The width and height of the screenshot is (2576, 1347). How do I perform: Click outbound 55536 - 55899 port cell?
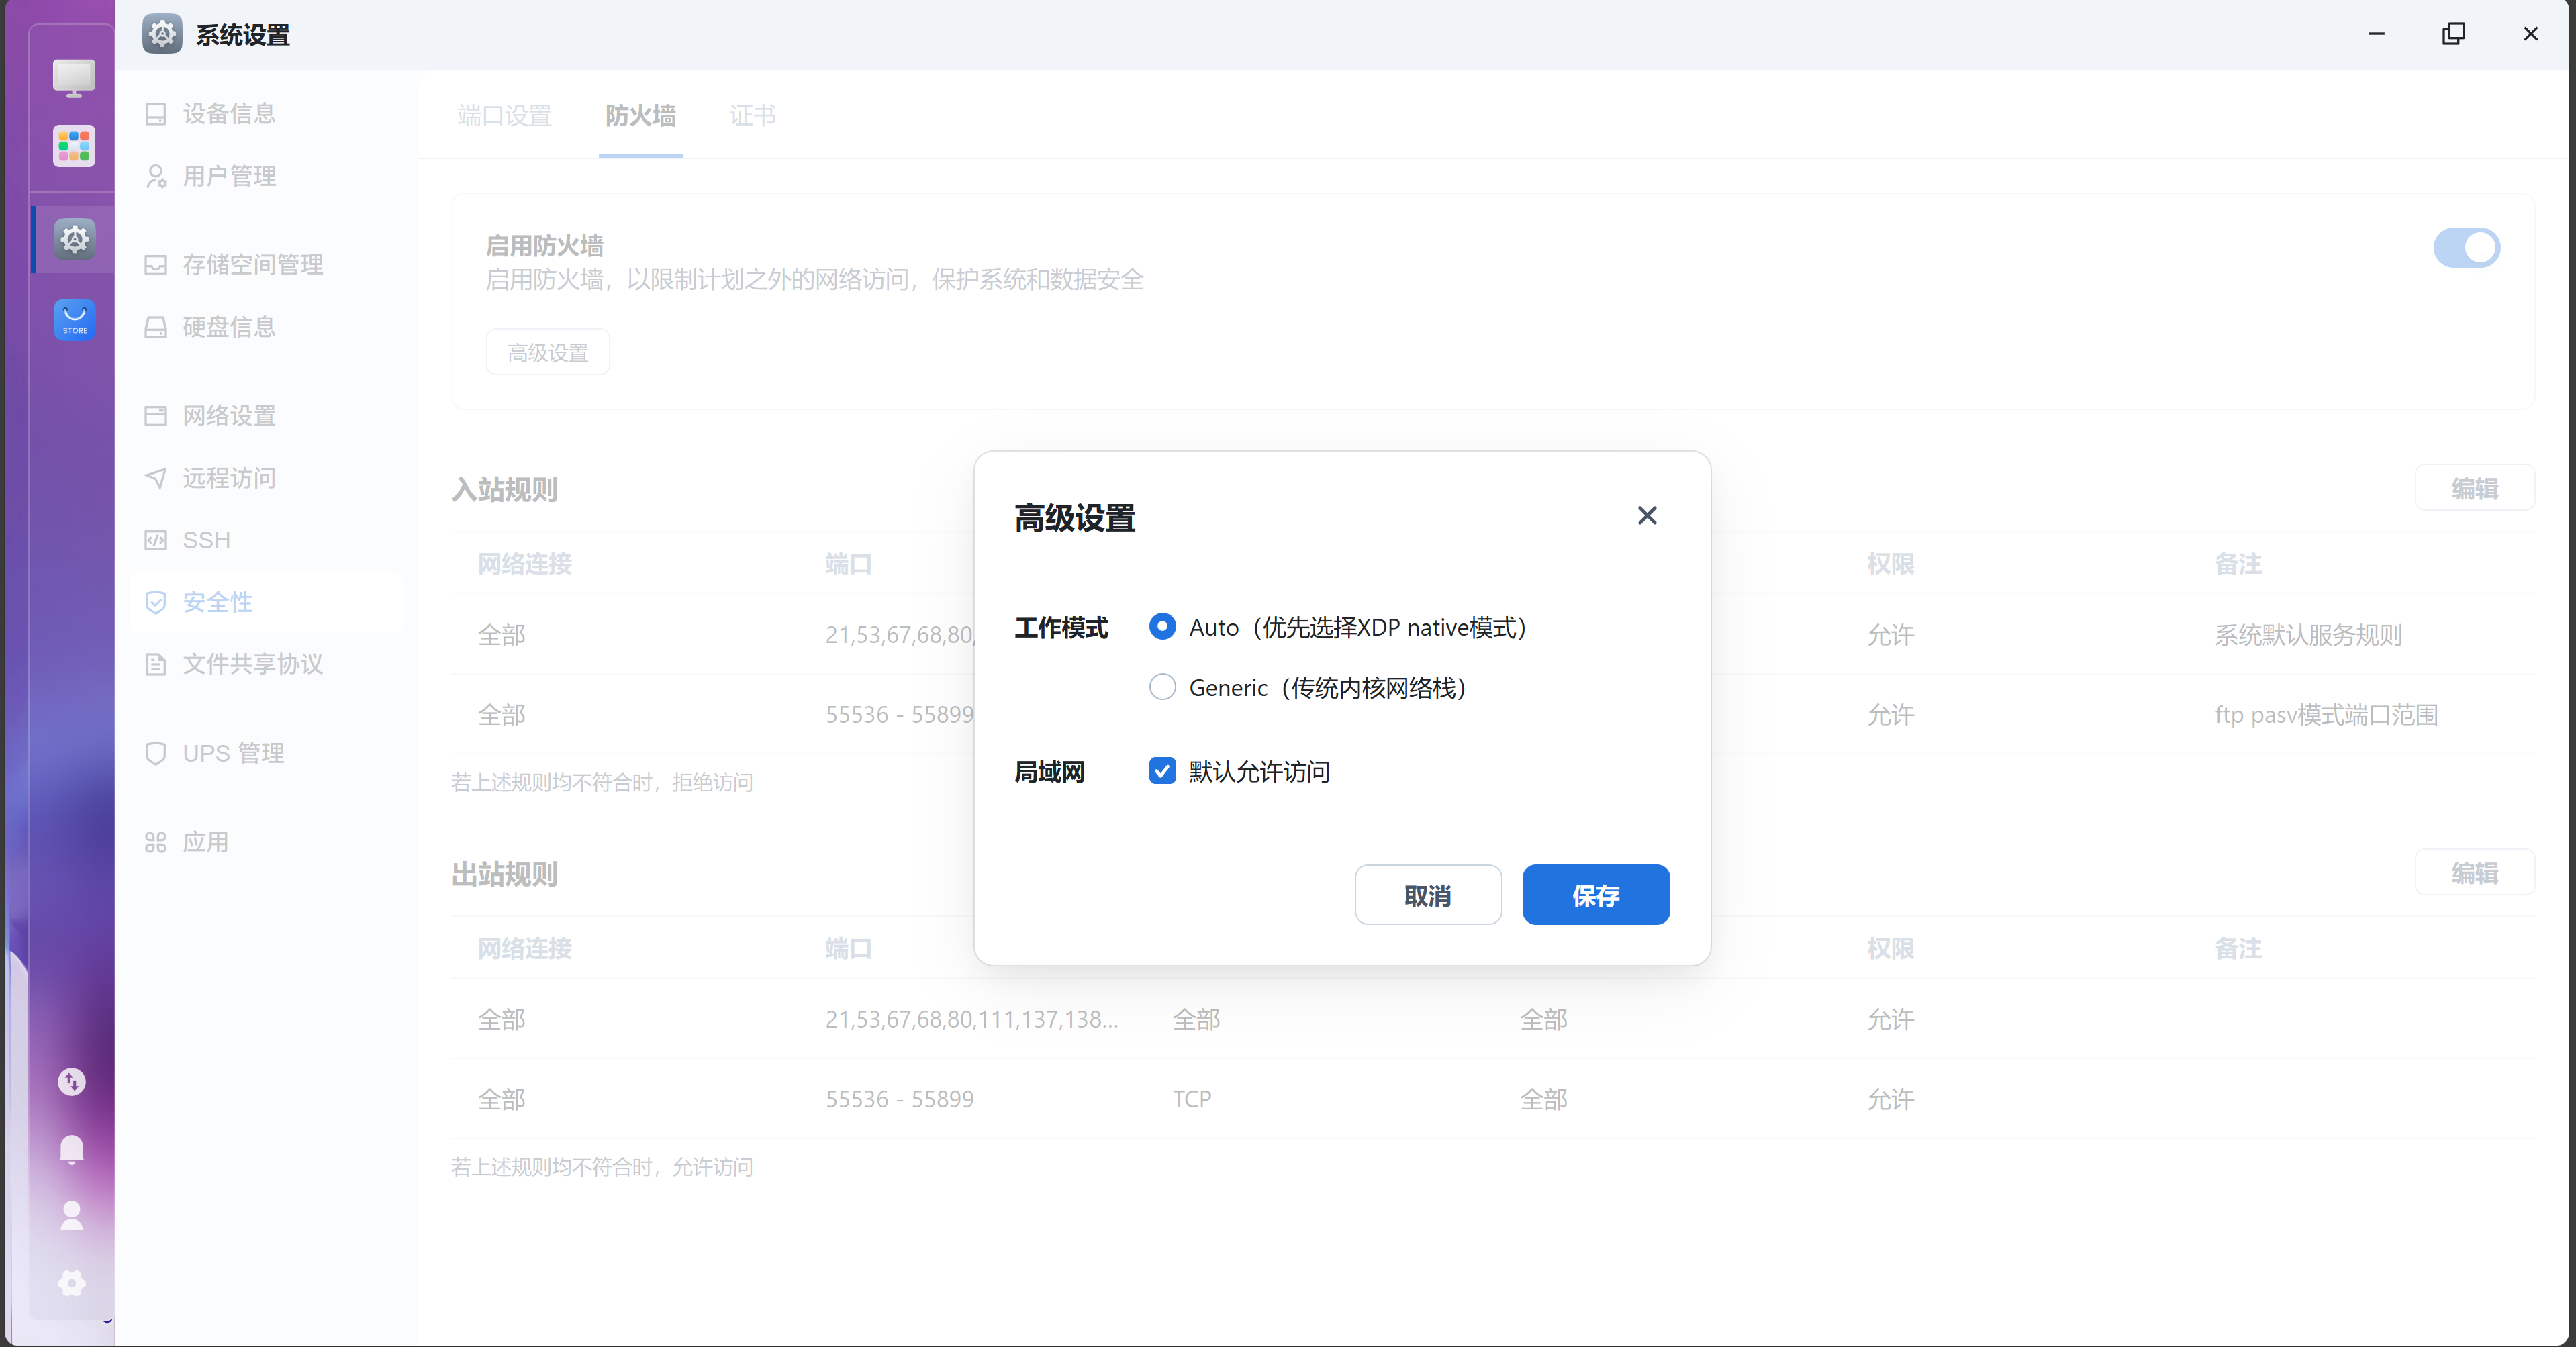pyautogui.click(x=899, y=1099)
